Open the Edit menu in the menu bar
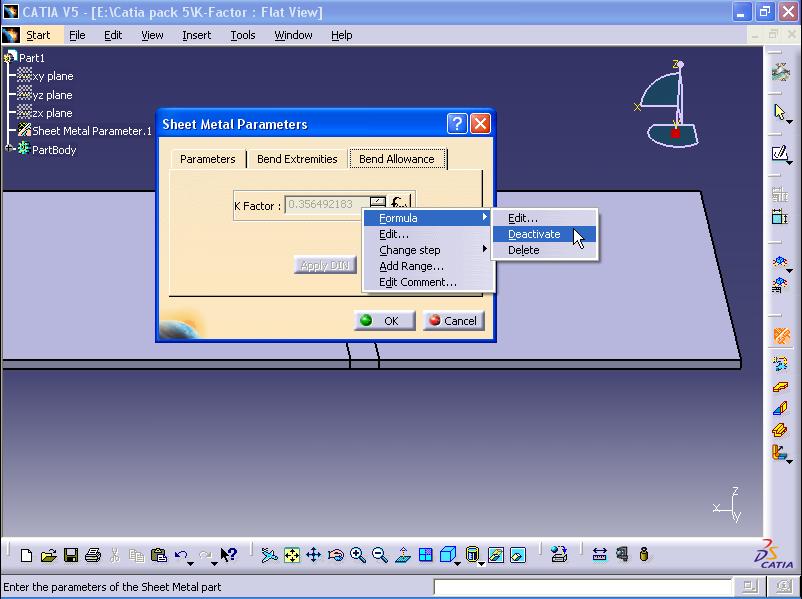Viewport: 802px width, 599px height. [113, 35]
